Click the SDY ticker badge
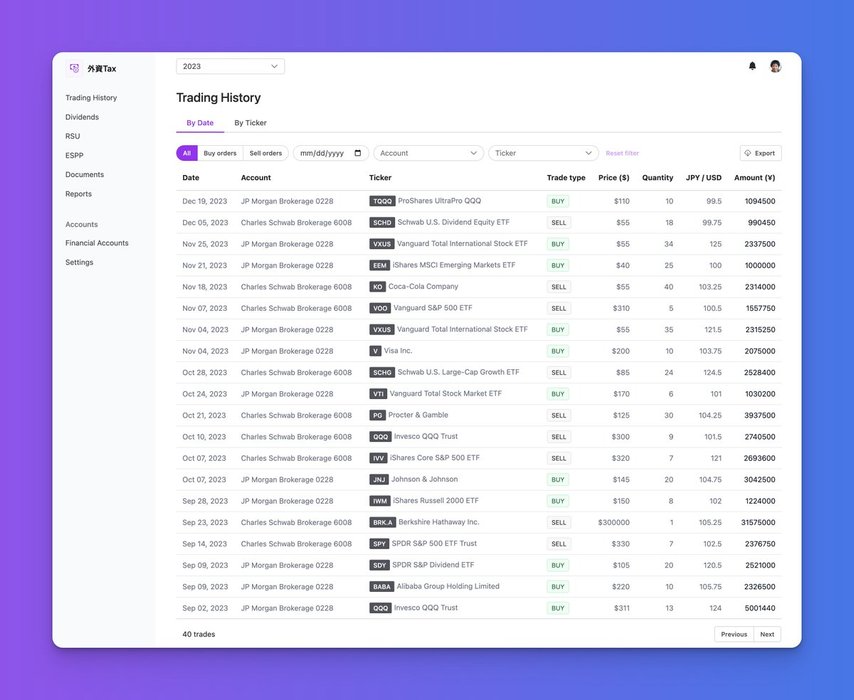The image size is (854, 700). tap(379, 565)
